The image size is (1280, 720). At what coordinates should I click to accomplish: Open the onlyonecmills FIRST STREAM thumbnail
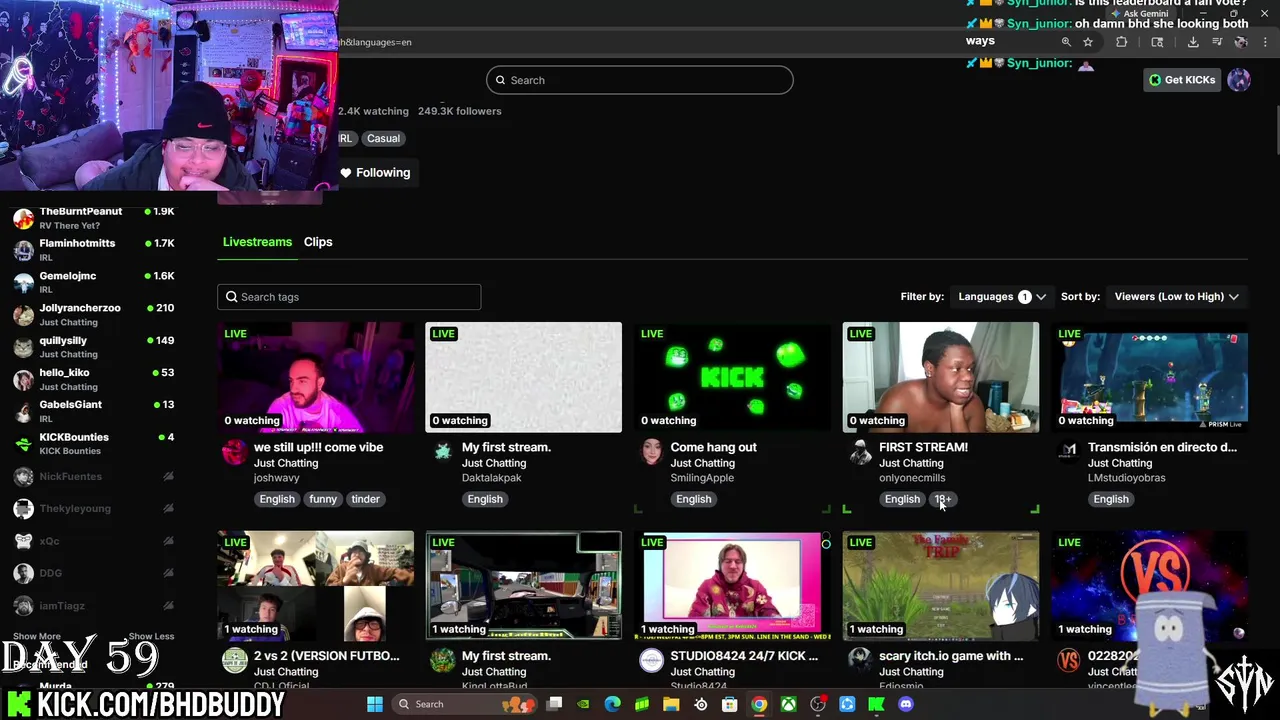click(x=940, y=377)
